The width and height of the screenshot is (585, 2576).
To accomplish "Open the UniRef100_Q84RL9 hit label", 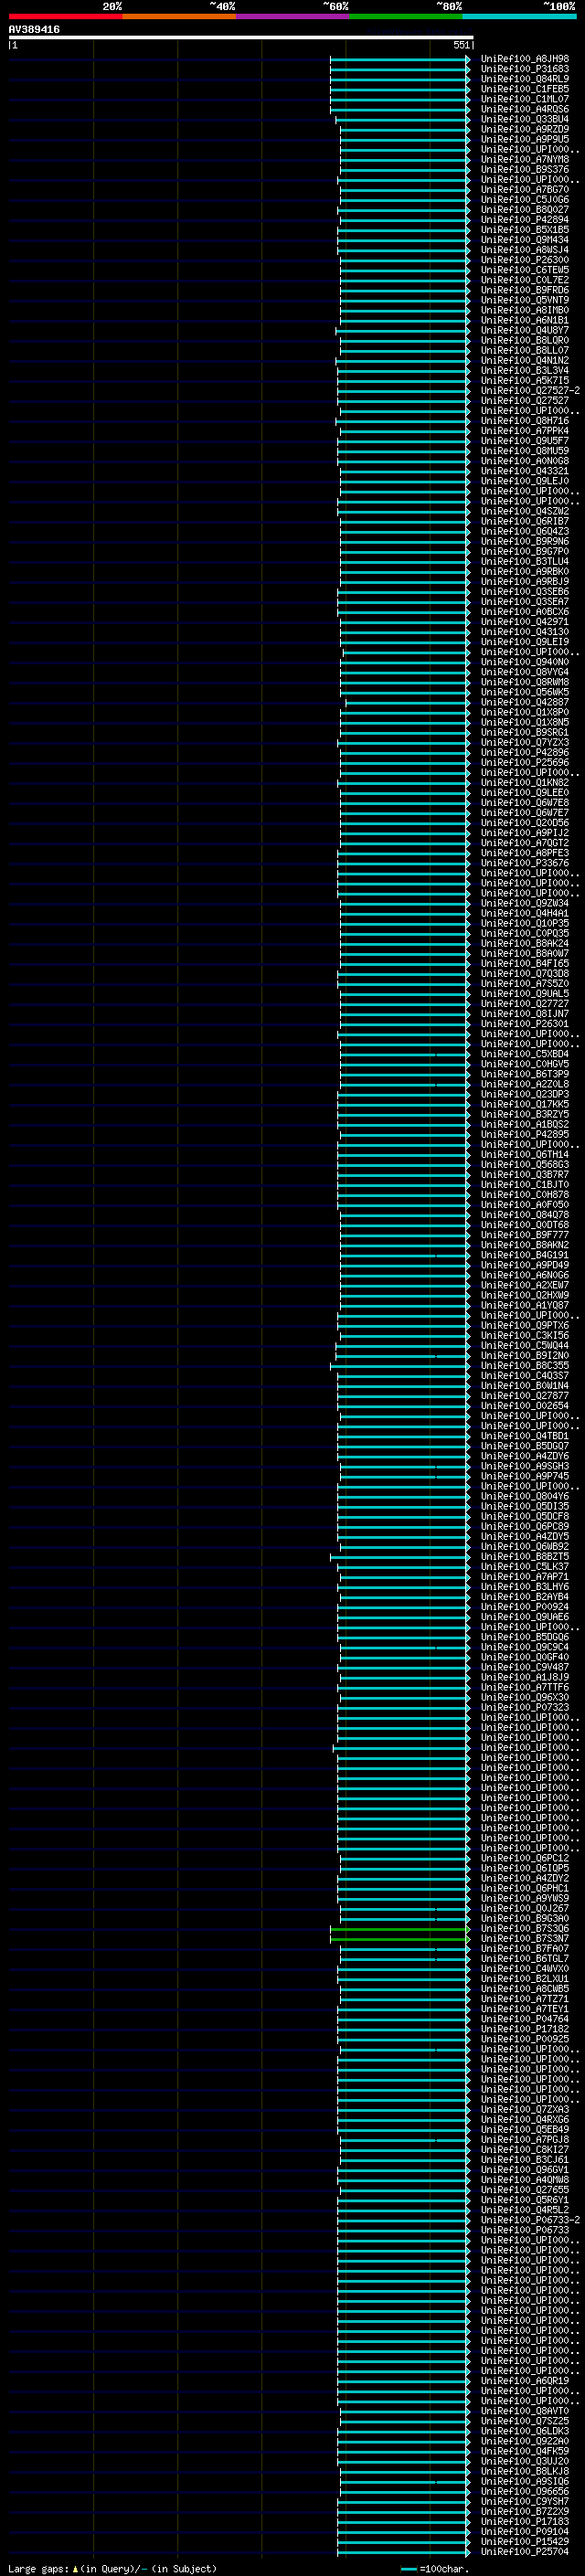I will point(524,79).
